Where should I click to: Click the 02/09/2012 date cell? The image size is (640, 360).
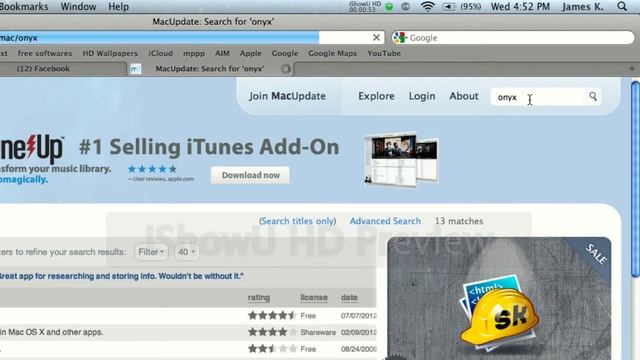[x=358, y=332]
